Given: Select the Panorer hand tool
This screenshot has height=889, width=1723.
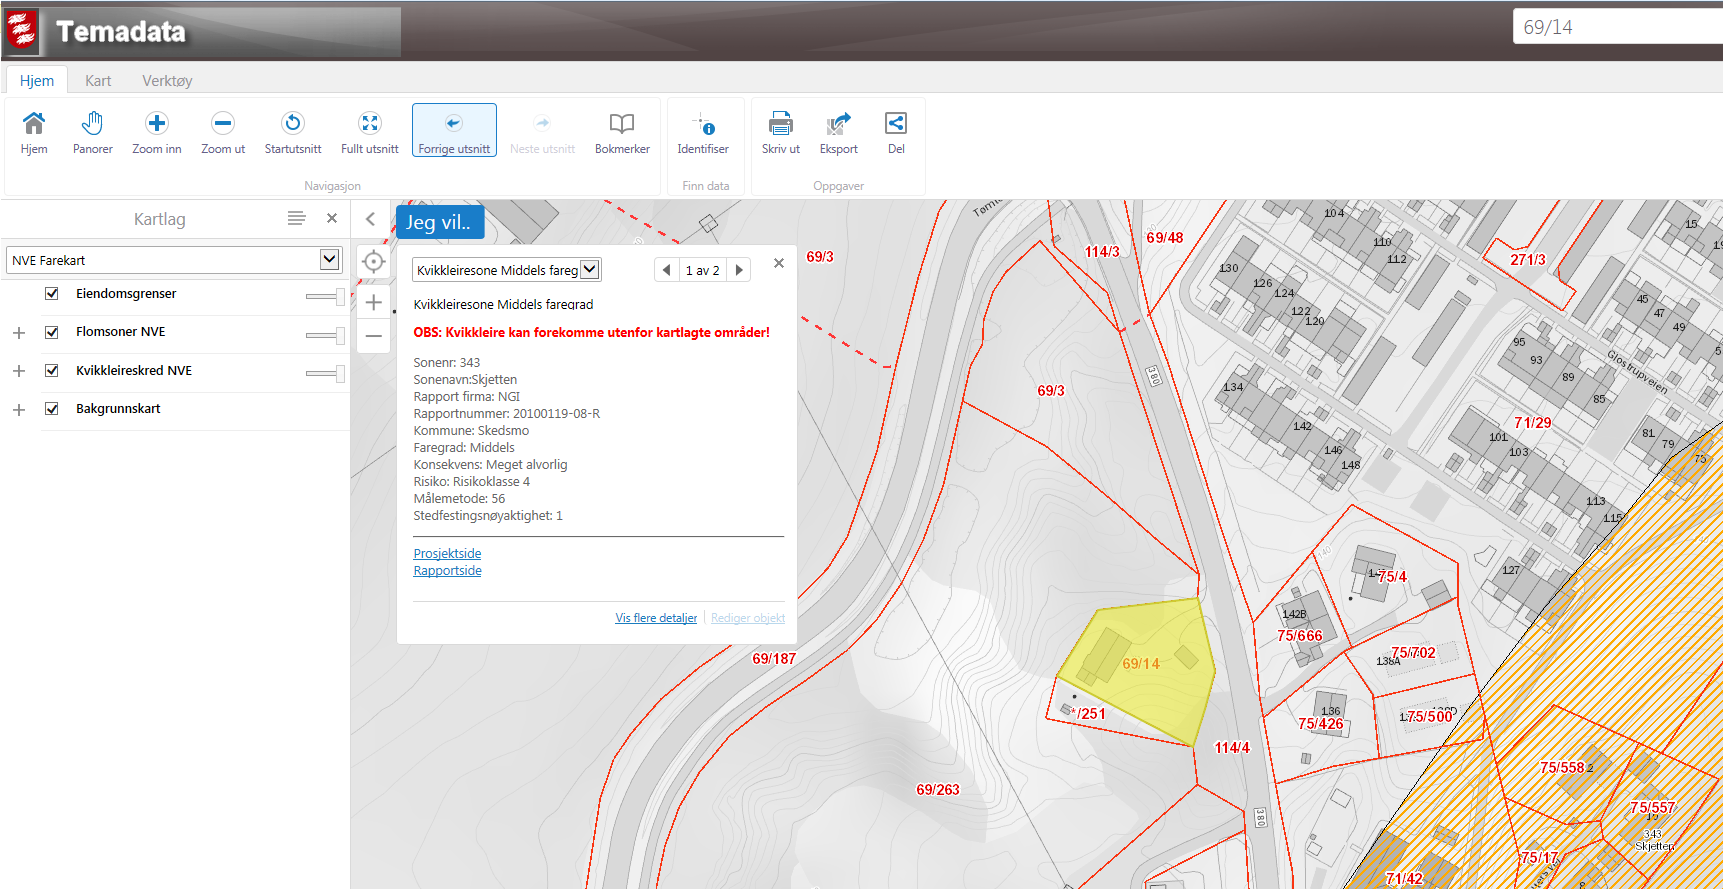Looking at the screenshot, I should point(92,123).
